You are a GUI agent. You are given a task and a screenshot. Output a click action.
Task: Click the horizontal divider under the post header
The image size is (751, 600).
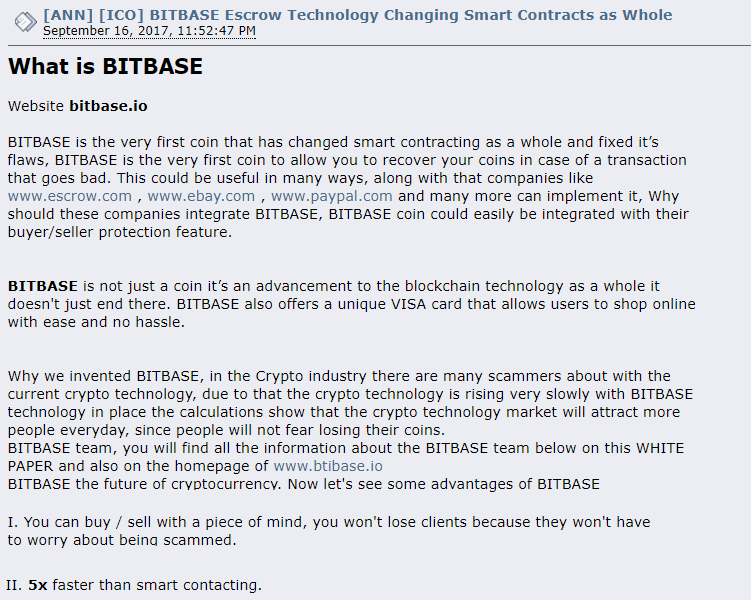point(379,46)
